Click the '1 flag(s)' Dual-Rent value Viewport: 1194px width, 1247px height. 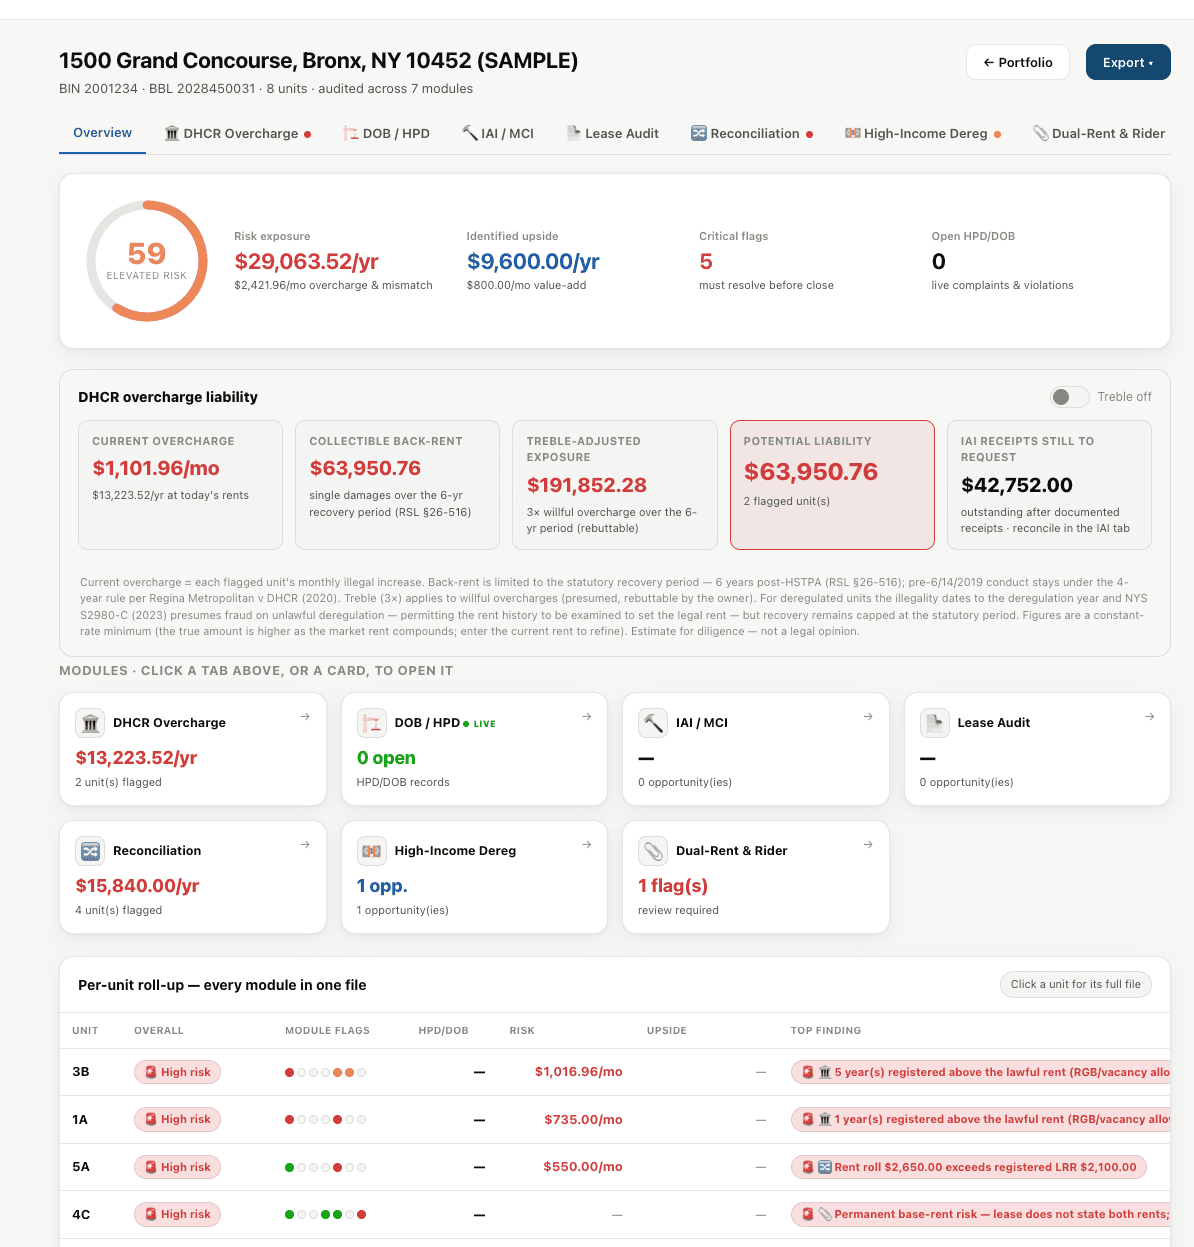[x=673, y=886]
